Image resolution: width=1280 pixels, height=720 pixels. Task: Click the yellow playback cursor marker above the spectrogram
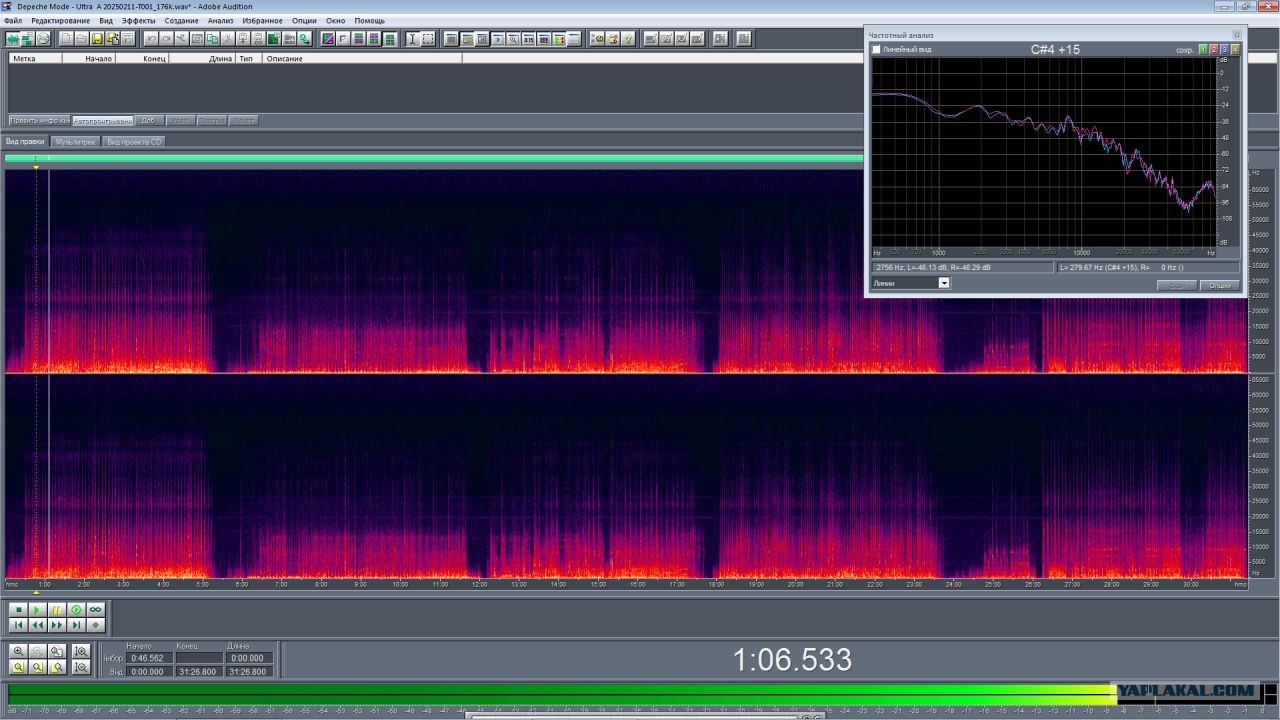(37, 167)
